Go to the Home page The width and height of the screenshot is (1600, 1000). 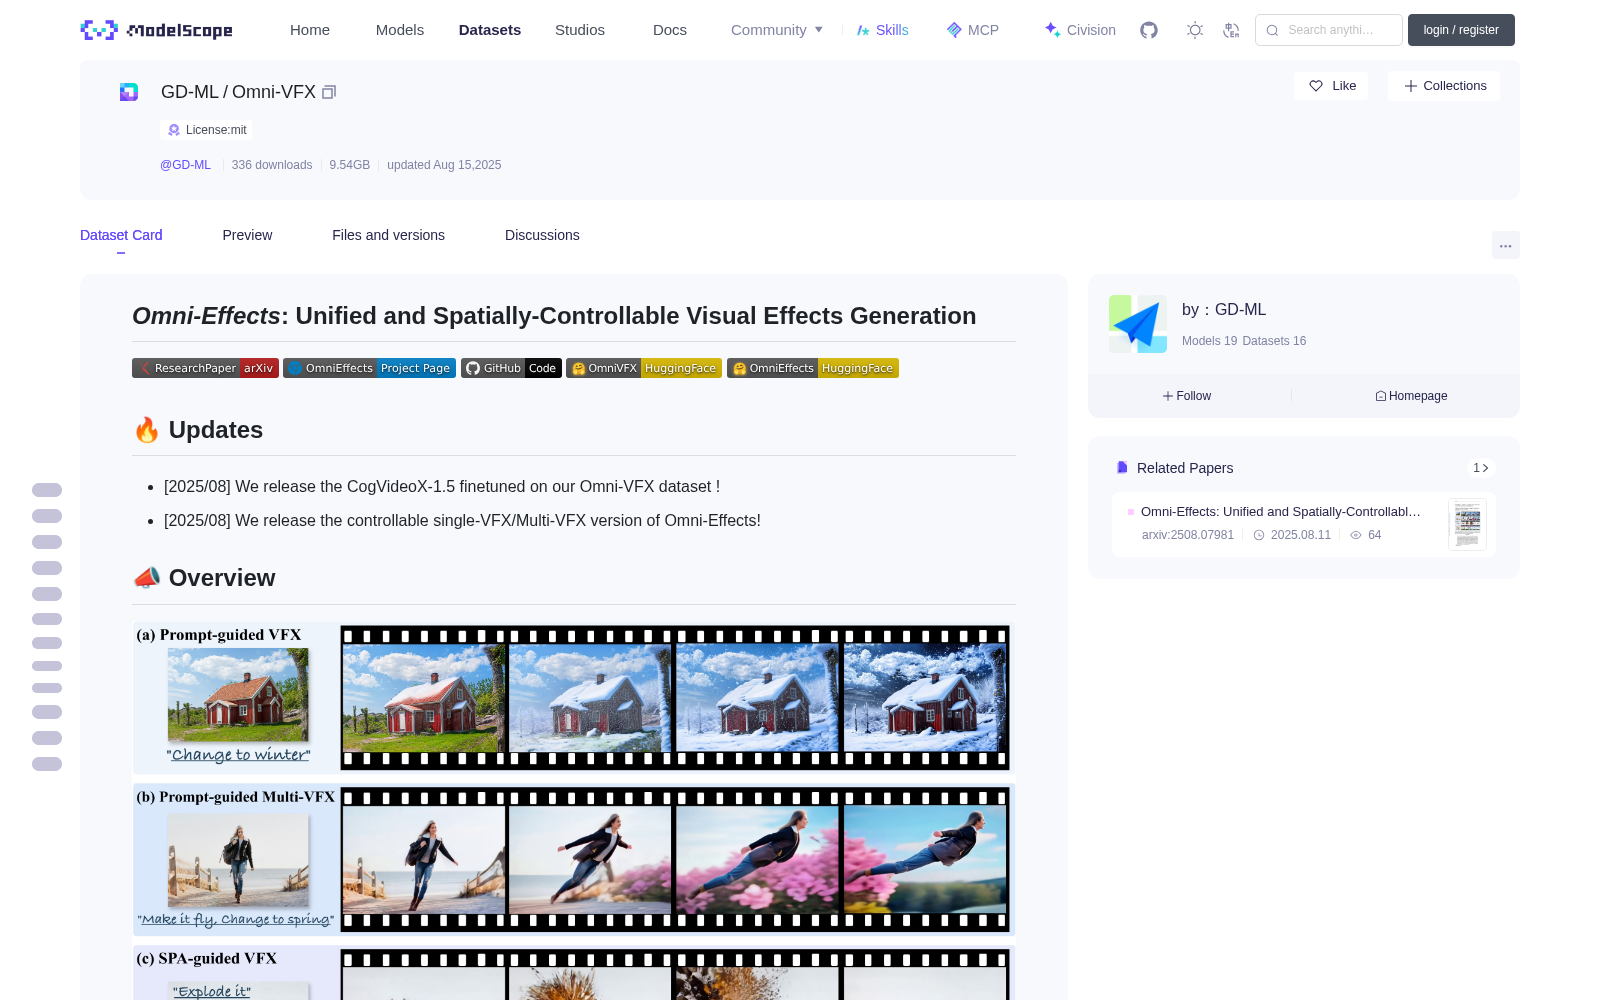point(310,30)
